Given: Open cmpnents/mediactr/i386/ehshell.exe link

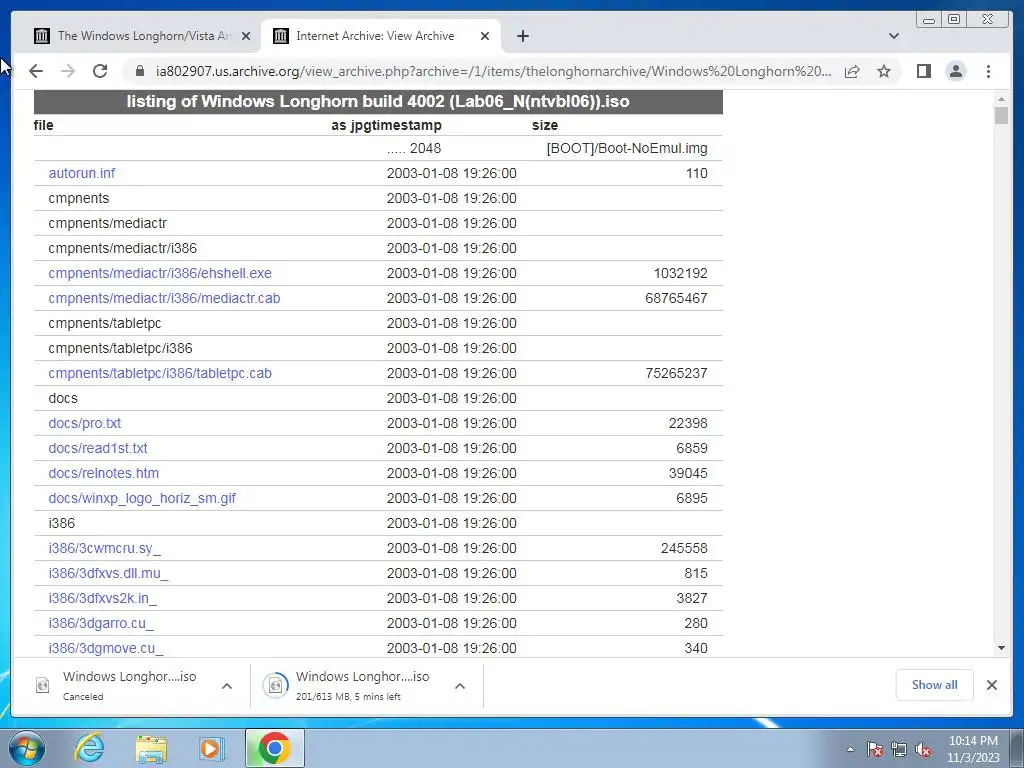Looking at the screenshot, I should (160, 273).
